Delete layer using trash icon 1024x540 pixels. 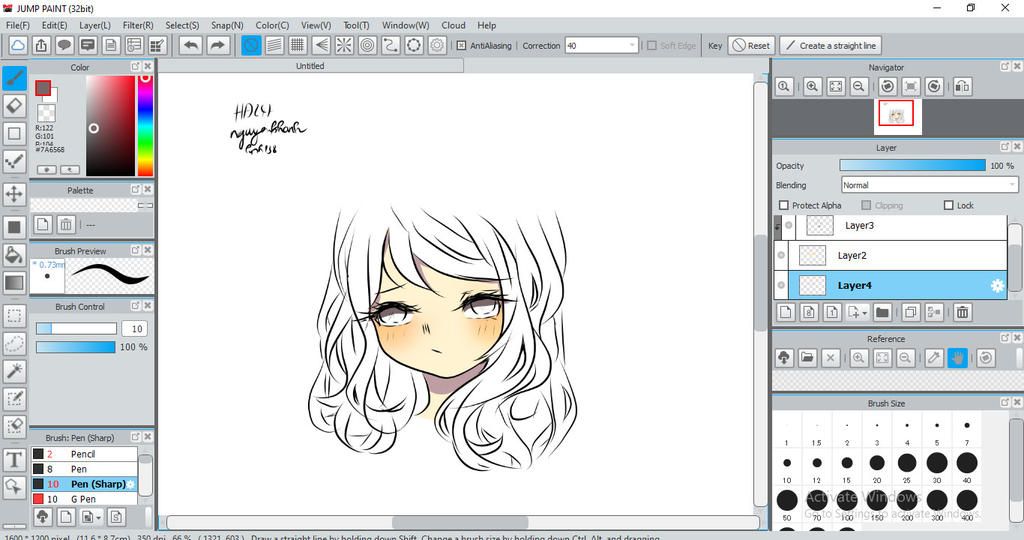click(x=963, y=312)
